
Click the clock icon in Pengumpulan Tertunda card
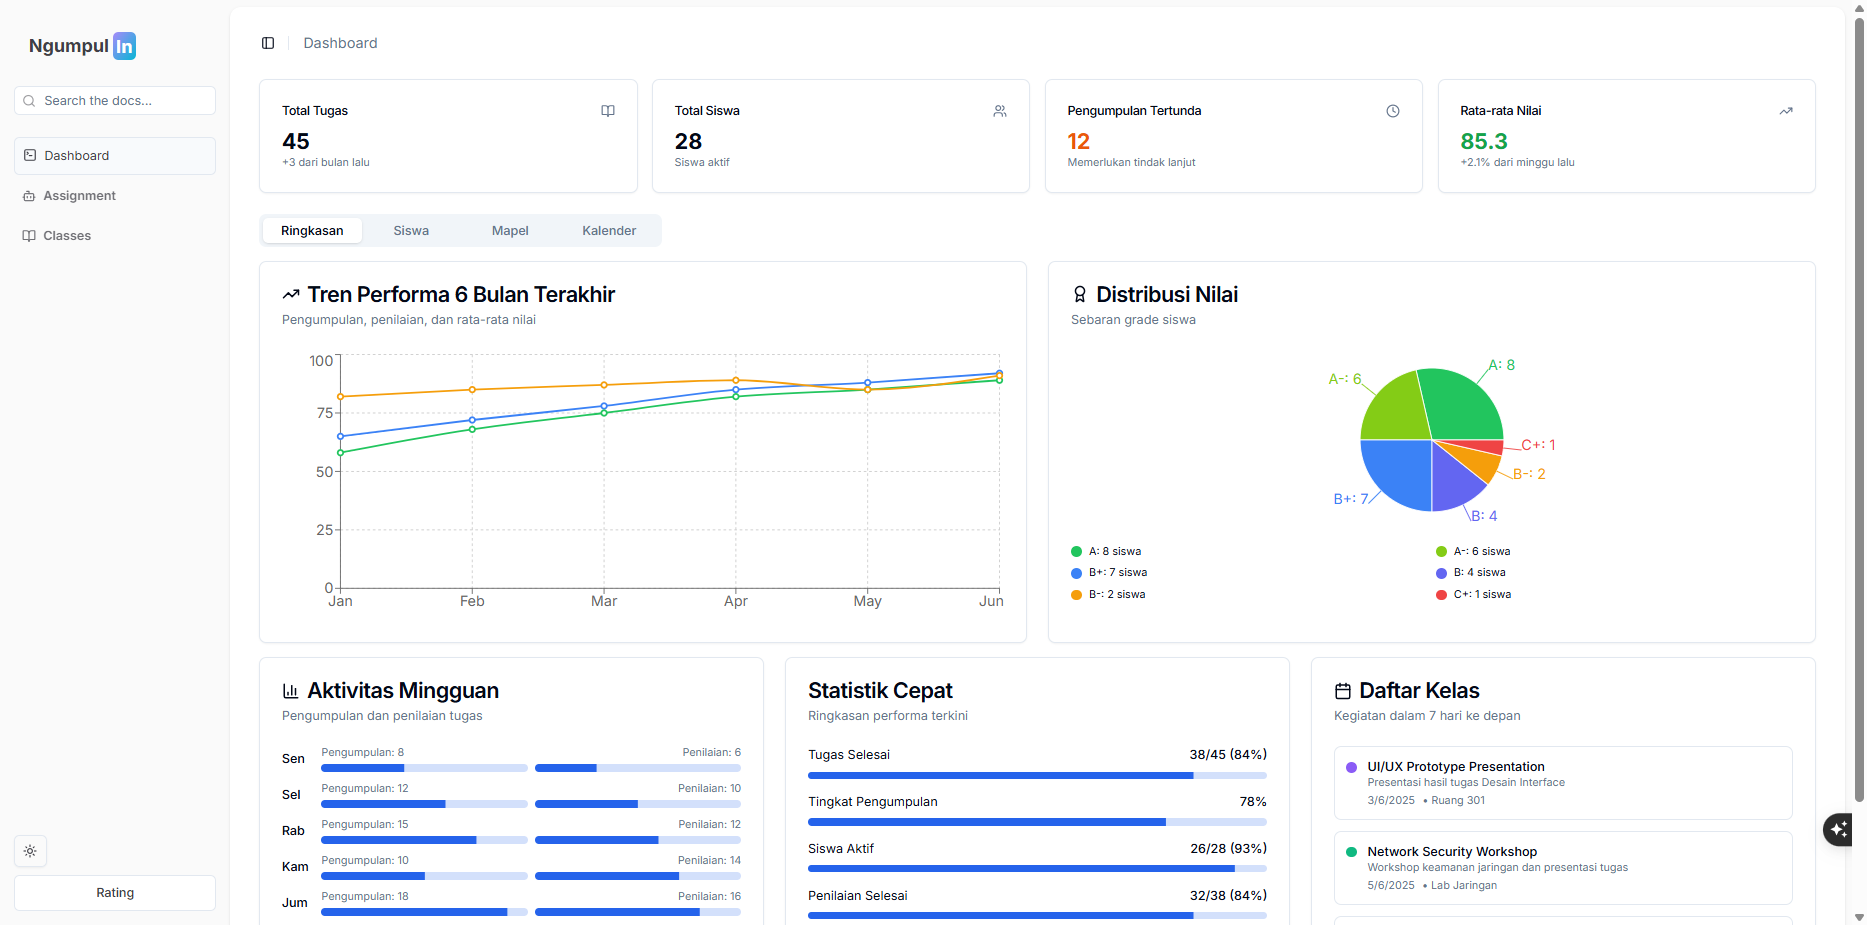coord(1392,111)
